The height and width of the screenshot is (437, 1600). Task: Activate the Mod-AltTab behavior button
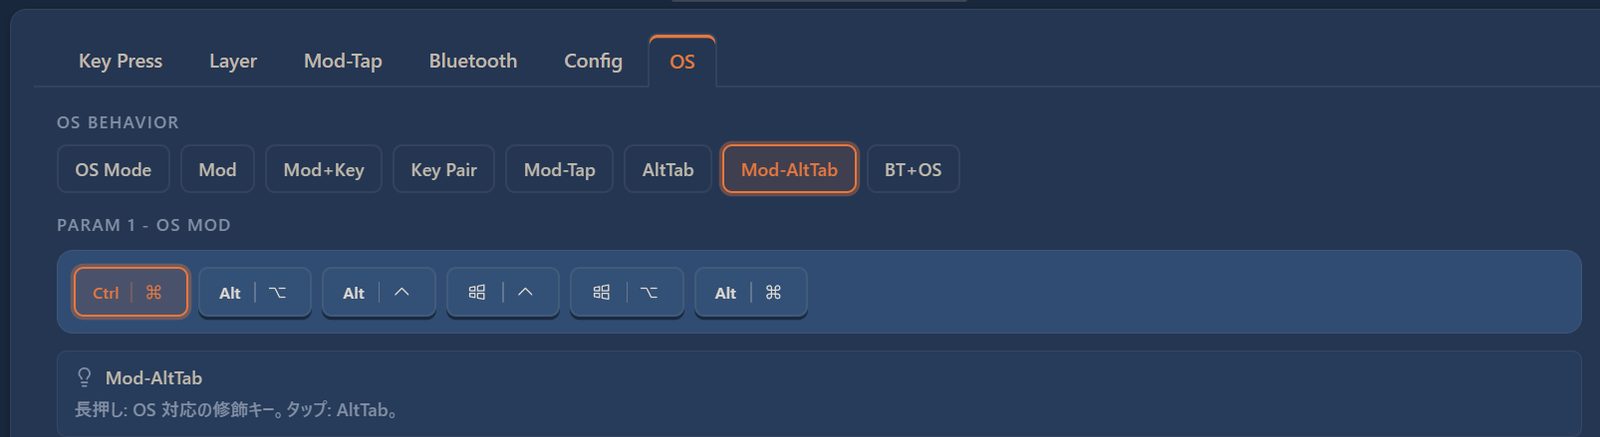tap(789, 169)
